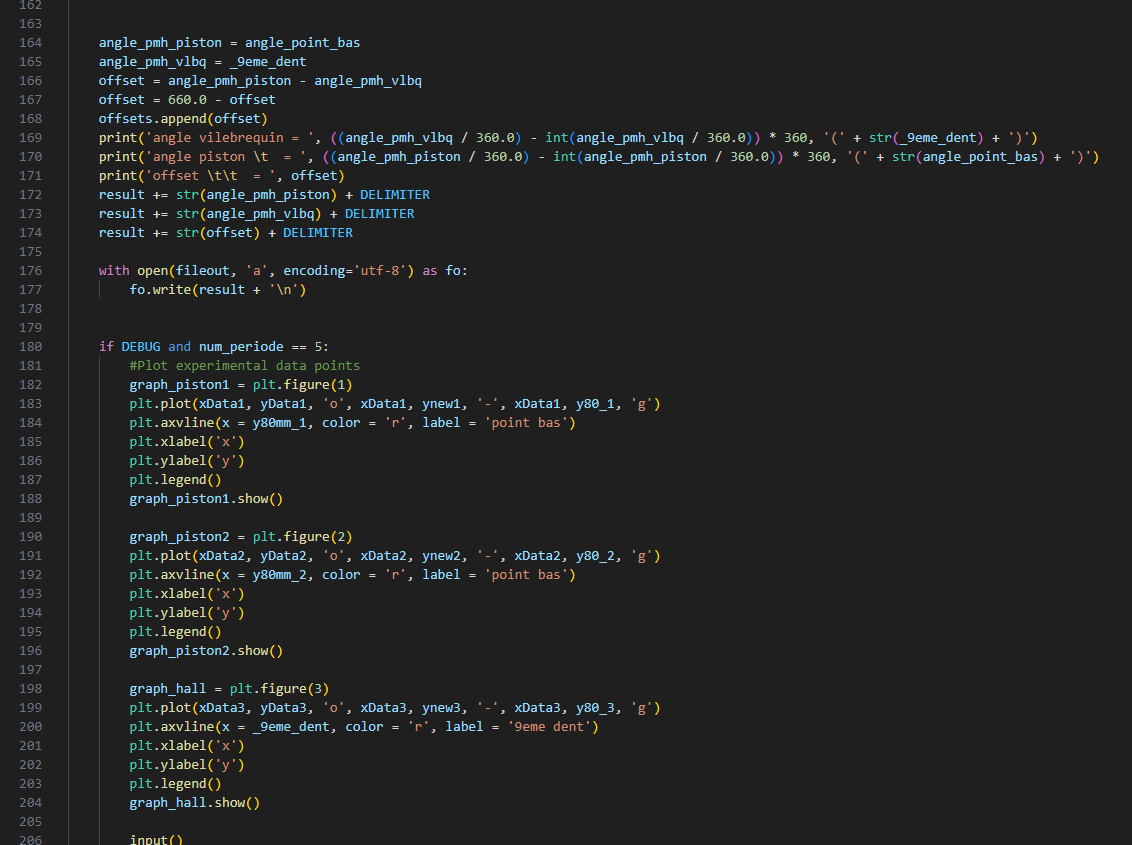Click "plt.legend()" on line 195
The height and width of the screenshot is (845, 1132).
coord(175,632)
